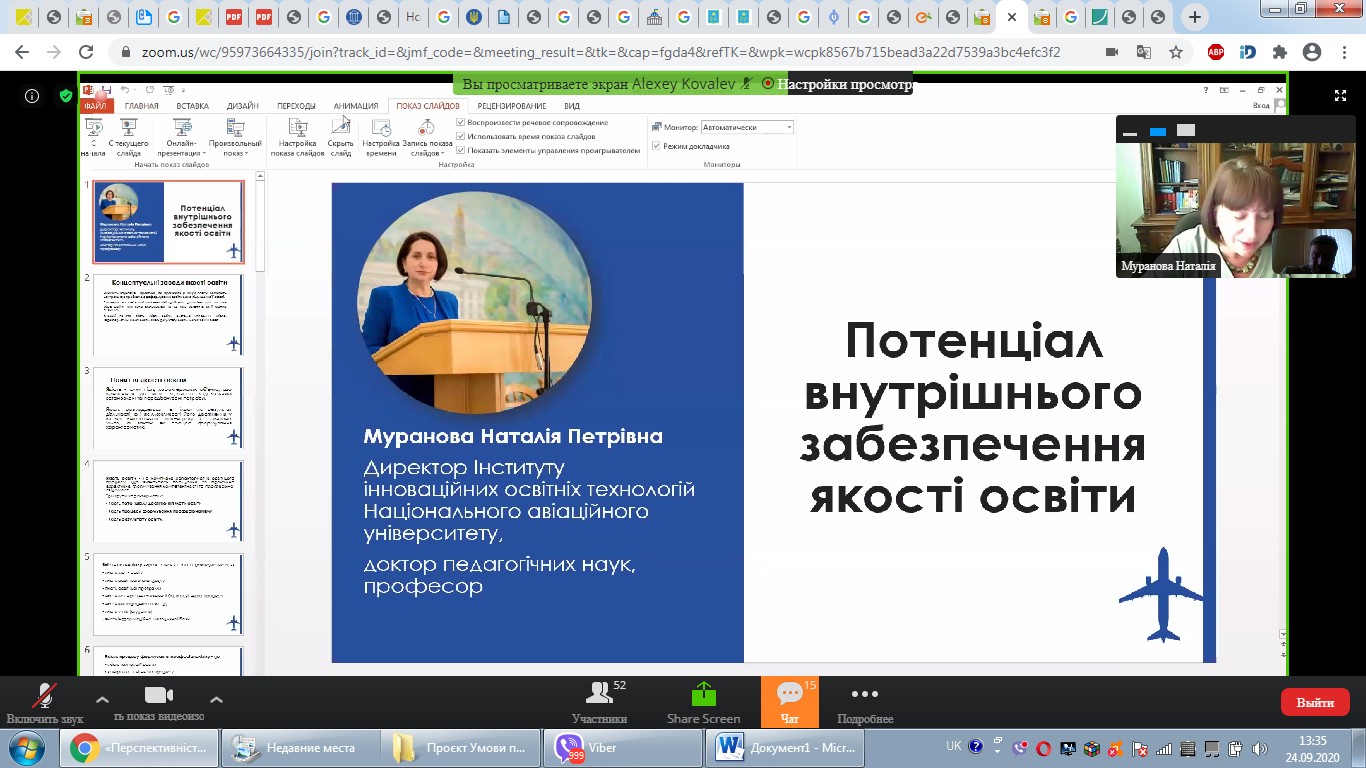Select slide 2 thumbnail in the slide panel
The image size is (1366, 768).
tap(168, 315)
